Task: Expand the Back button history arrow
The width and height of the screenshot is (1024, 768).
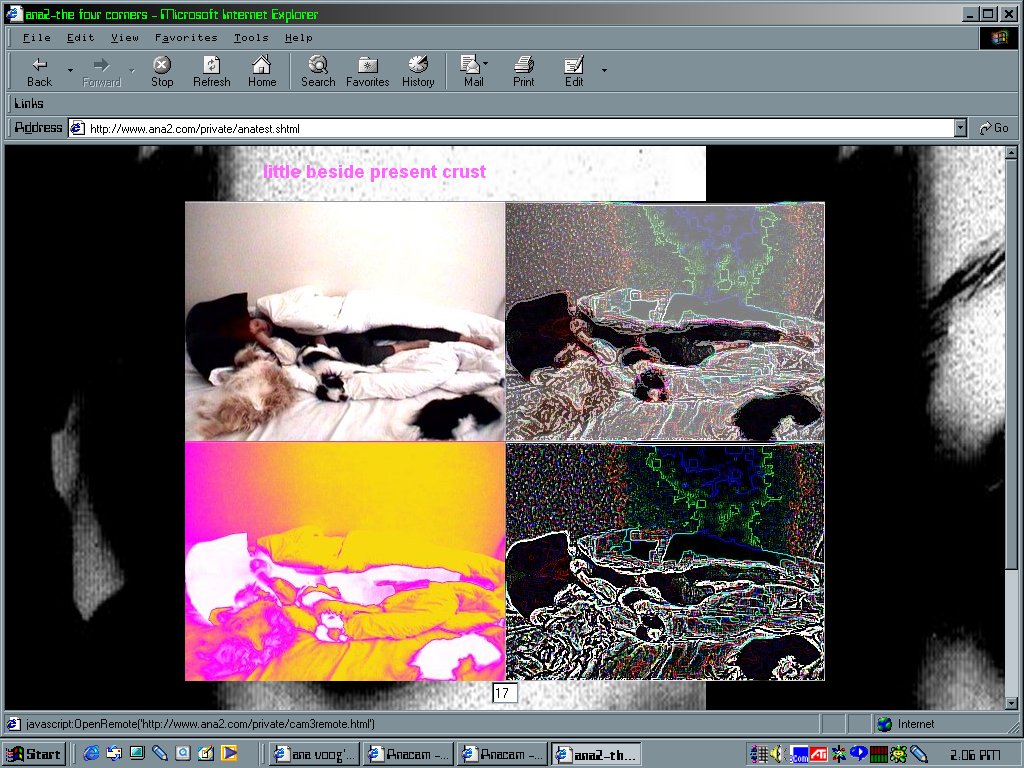Action: pyautogui.click(x=70, y=70)
